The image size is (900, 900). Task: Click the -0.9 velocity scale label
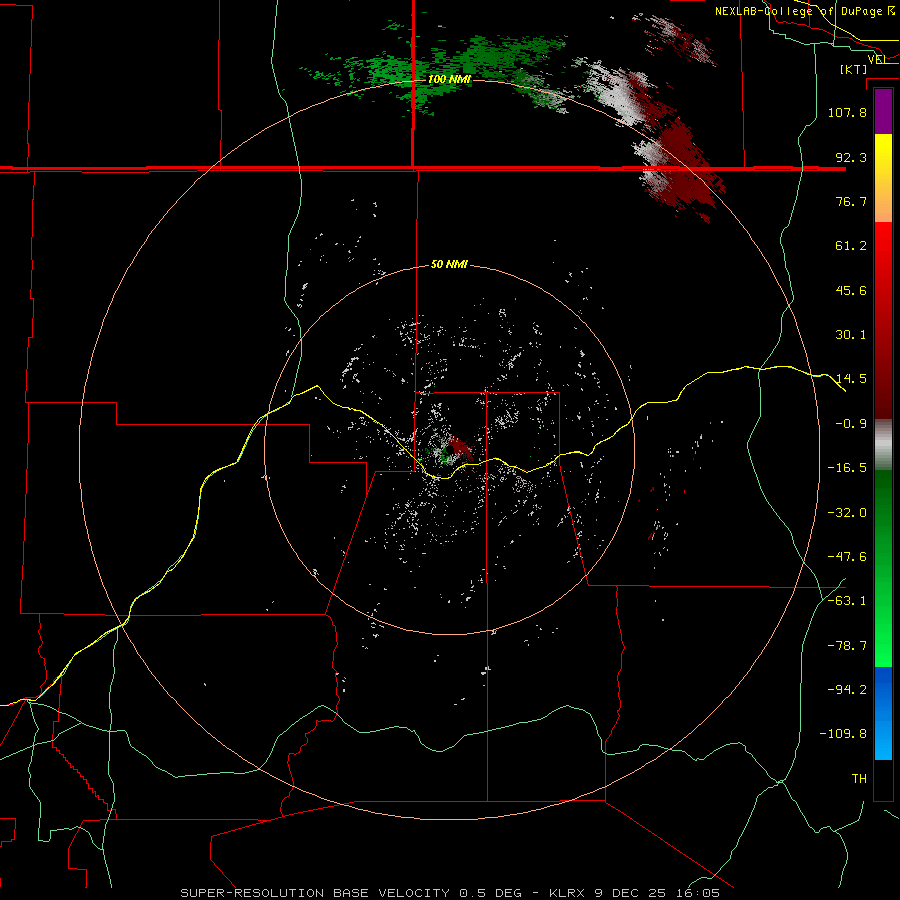point(851,424)
